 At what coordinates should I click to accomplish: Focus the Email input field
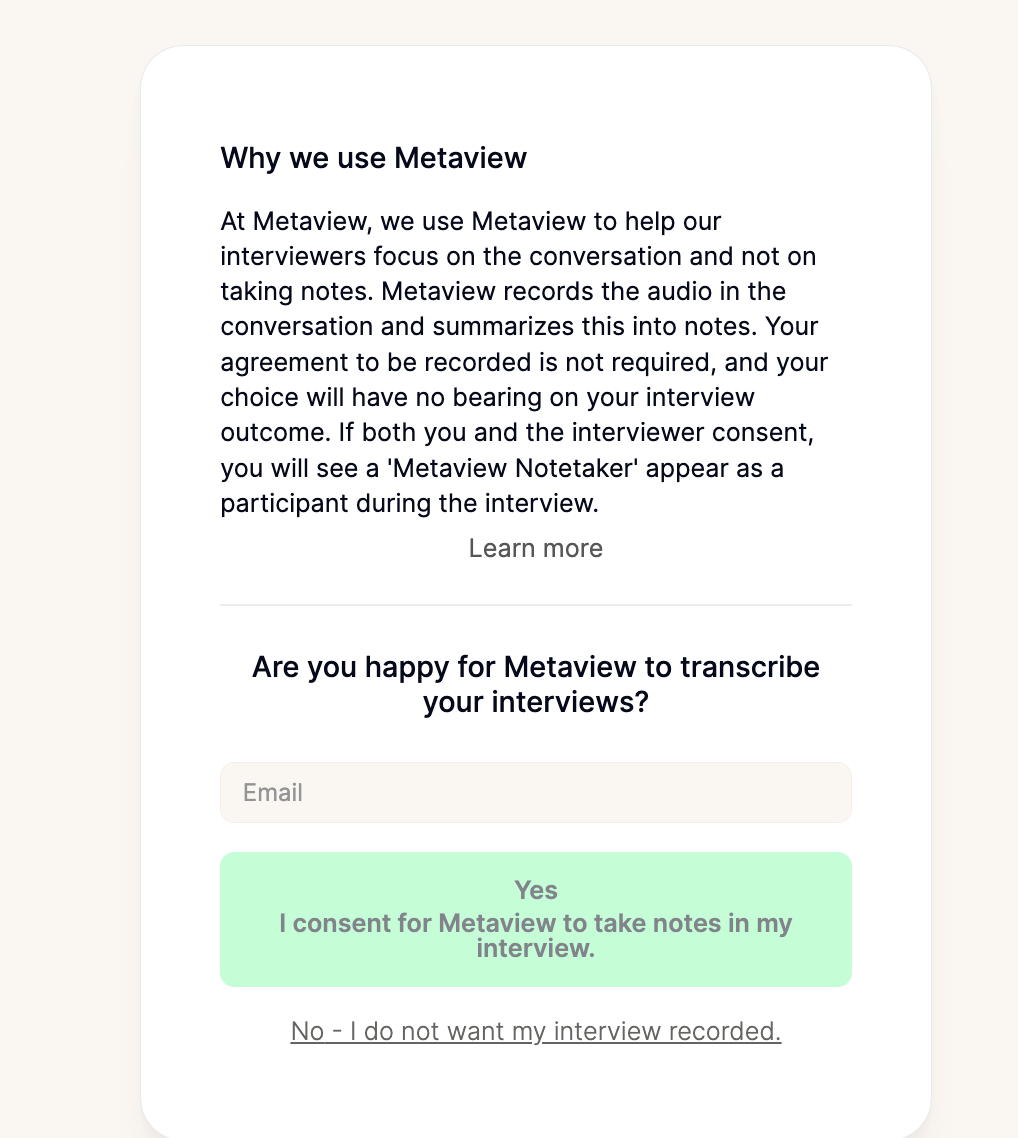535,793
